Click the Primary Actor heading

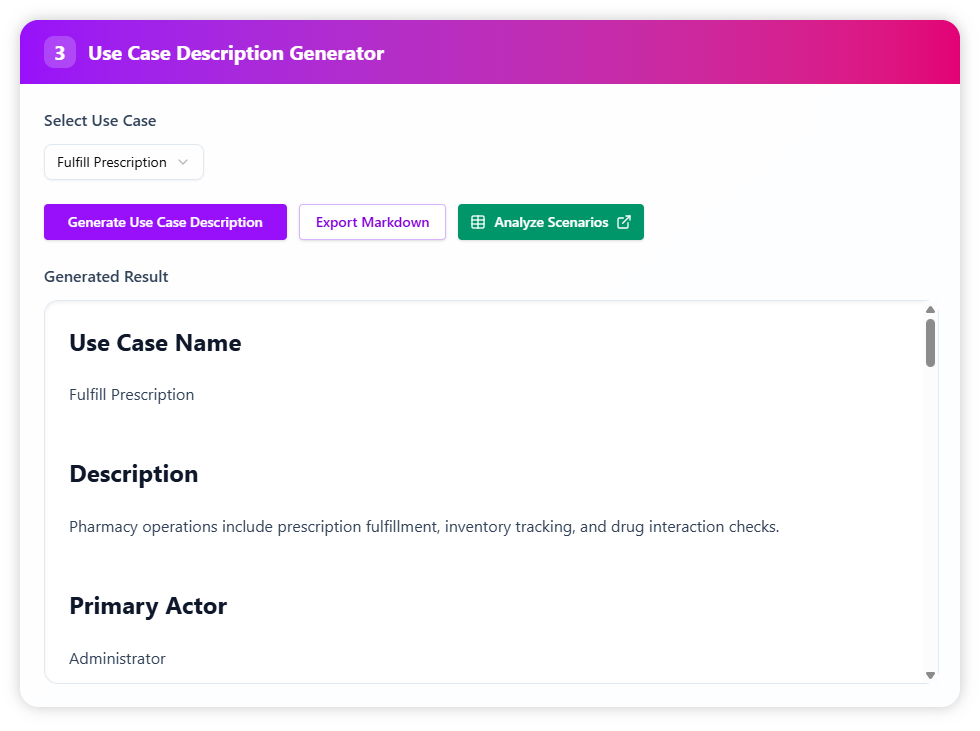(148, 606)
